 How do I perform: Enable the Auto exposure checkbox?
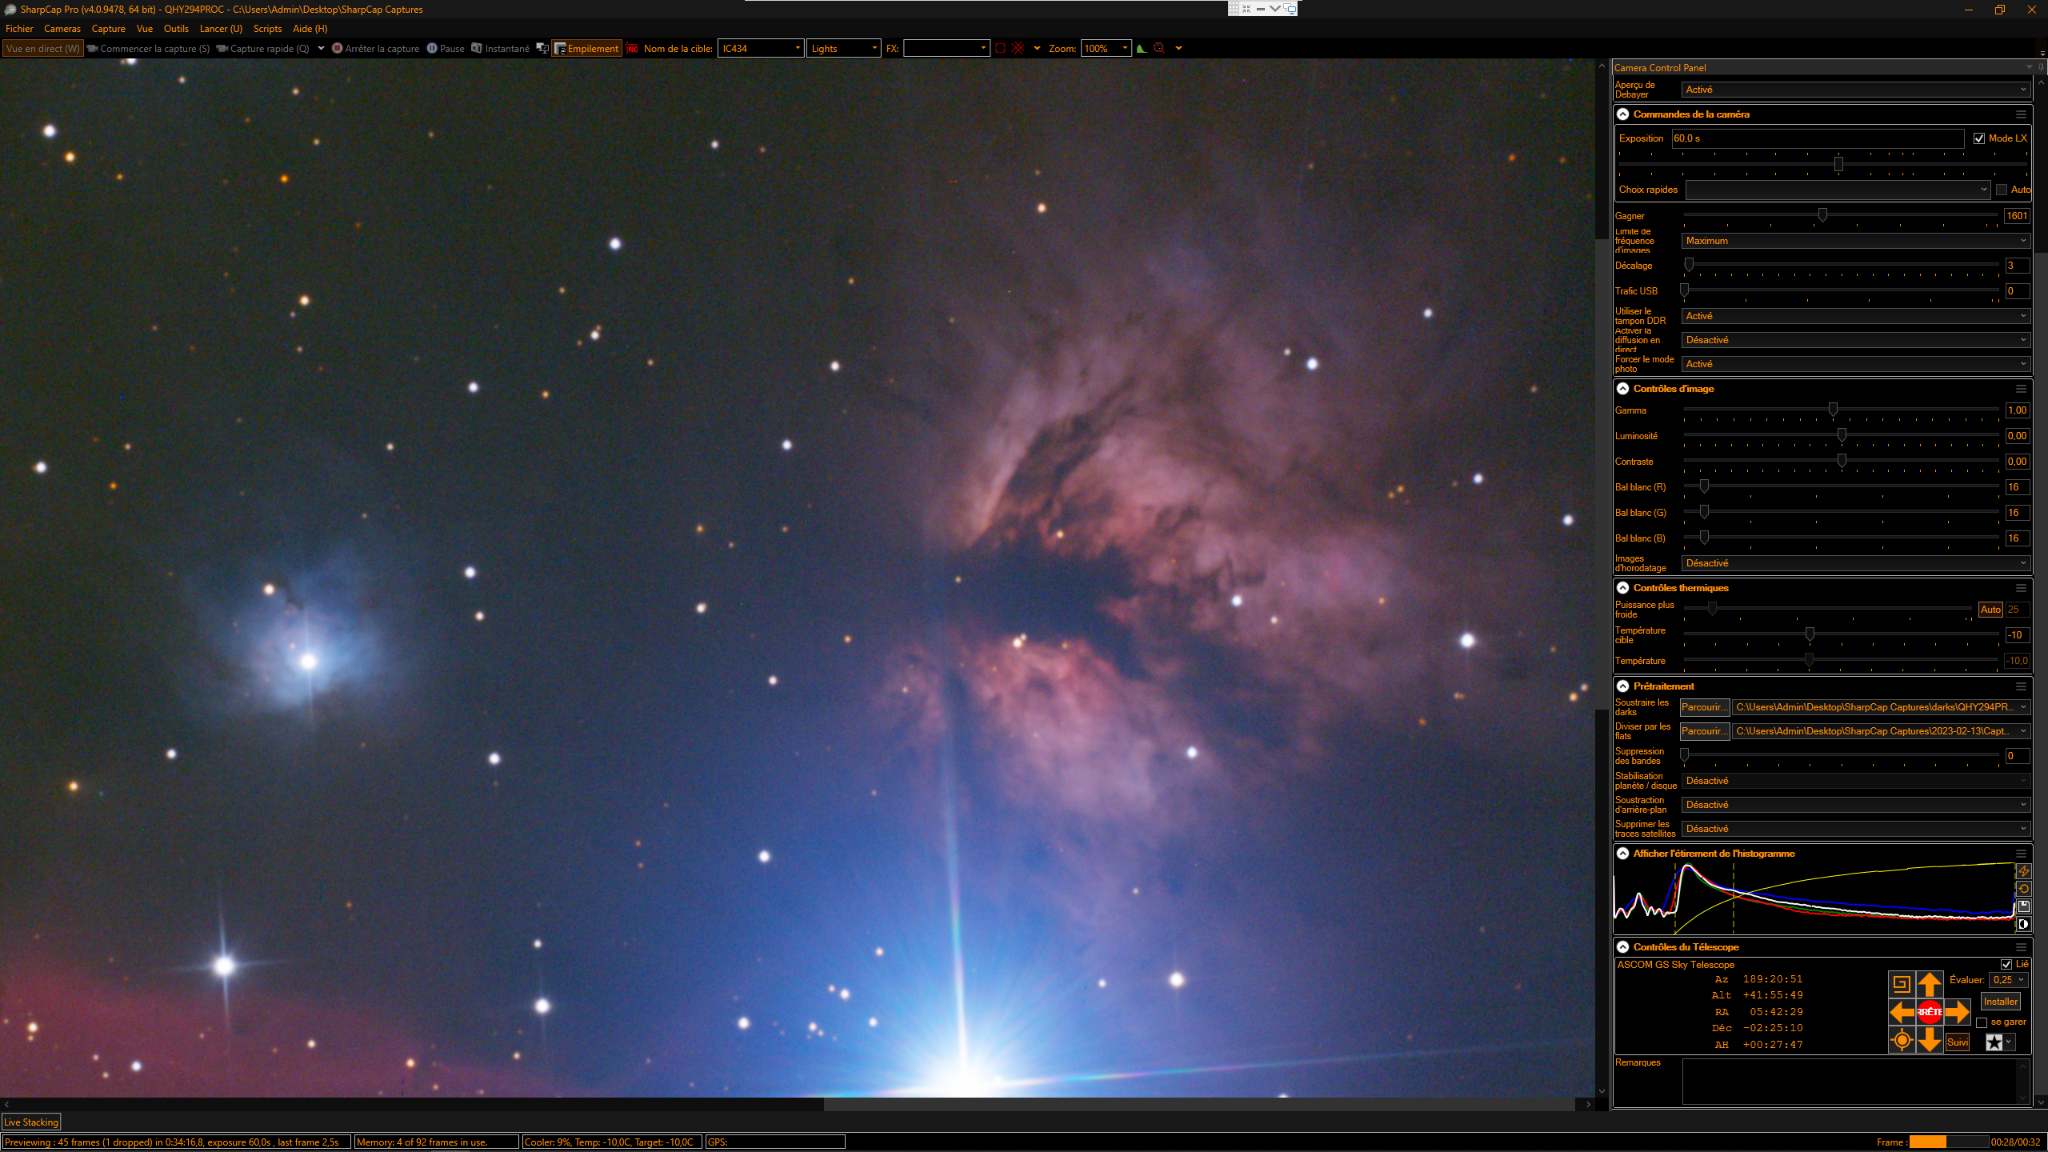[x=2002, y=190]
